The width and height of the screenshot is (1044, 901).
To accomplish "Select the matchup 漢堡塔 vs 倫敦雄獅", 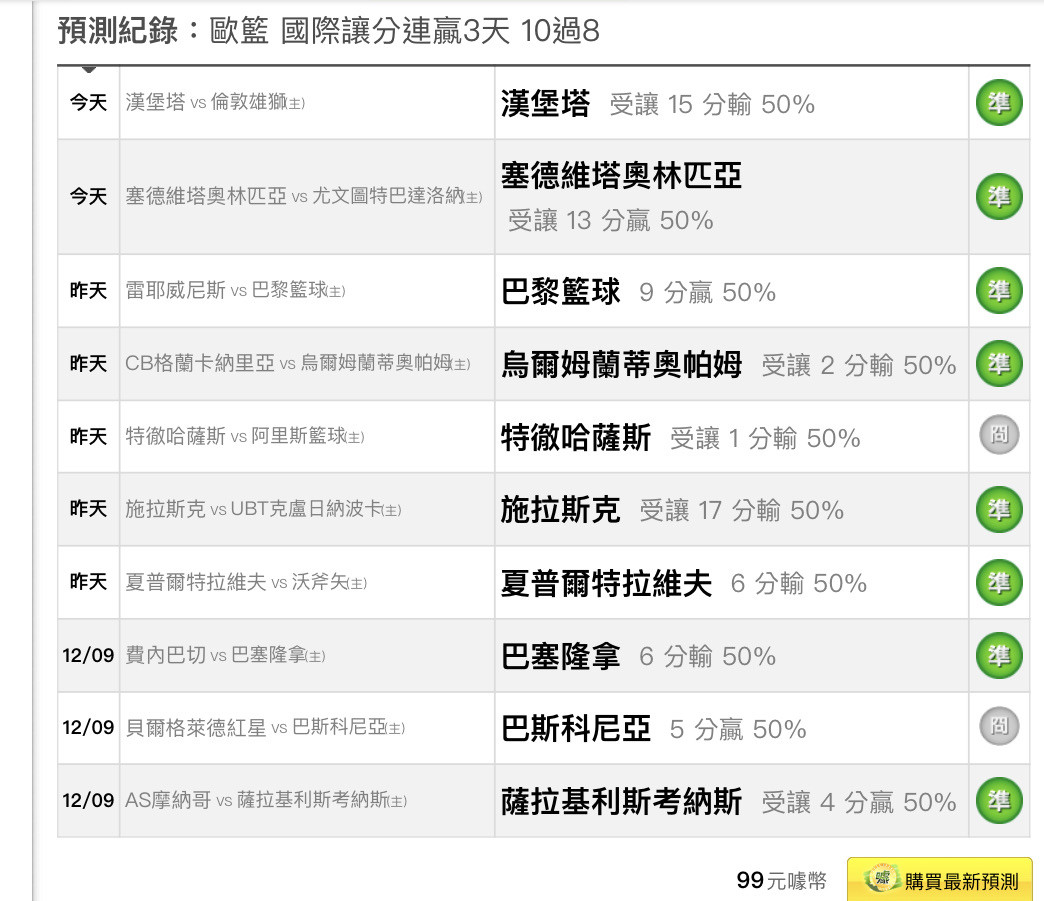I will (215, 103).
